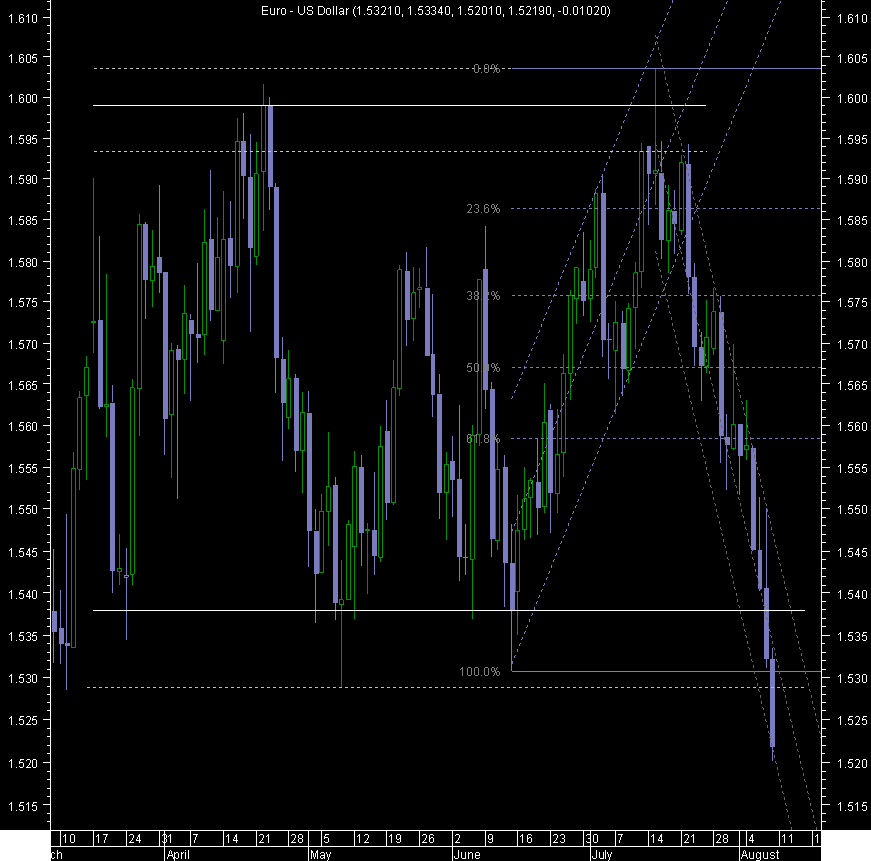The height and width of the screenshot is (861, 871).
Task: Click the May month label on time axis
Action: [321, 854]
